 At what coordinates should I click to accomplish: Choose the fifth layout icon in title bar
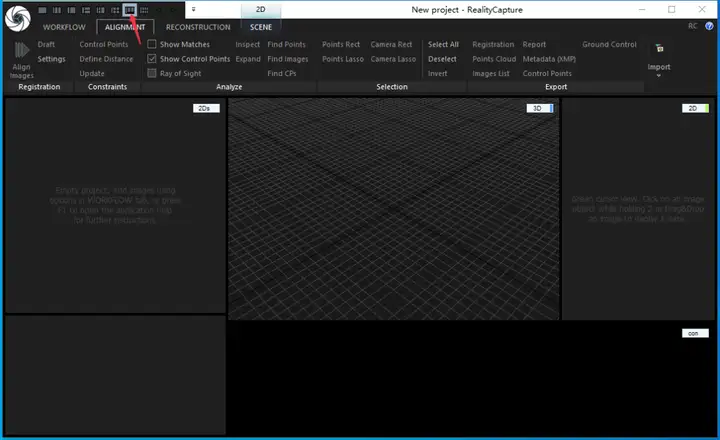[x=101, y=10]
